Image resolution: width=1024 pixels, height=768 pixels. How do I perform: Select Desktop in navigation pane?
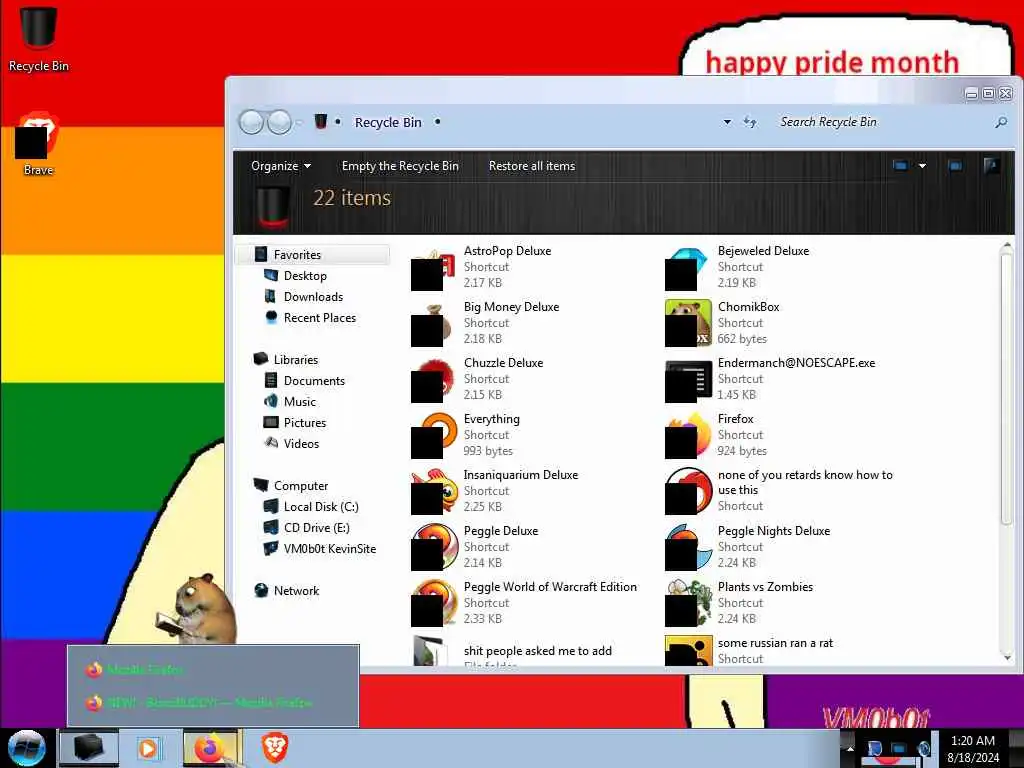coord(305,276)
